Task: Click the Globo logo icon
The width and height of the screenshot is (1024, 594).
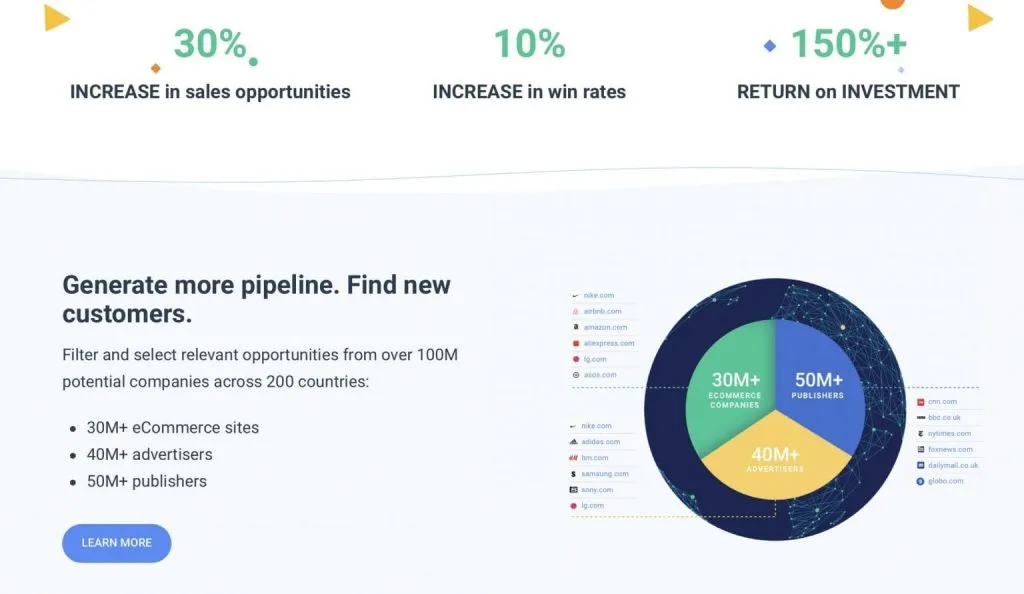Action: pos(920,481)
